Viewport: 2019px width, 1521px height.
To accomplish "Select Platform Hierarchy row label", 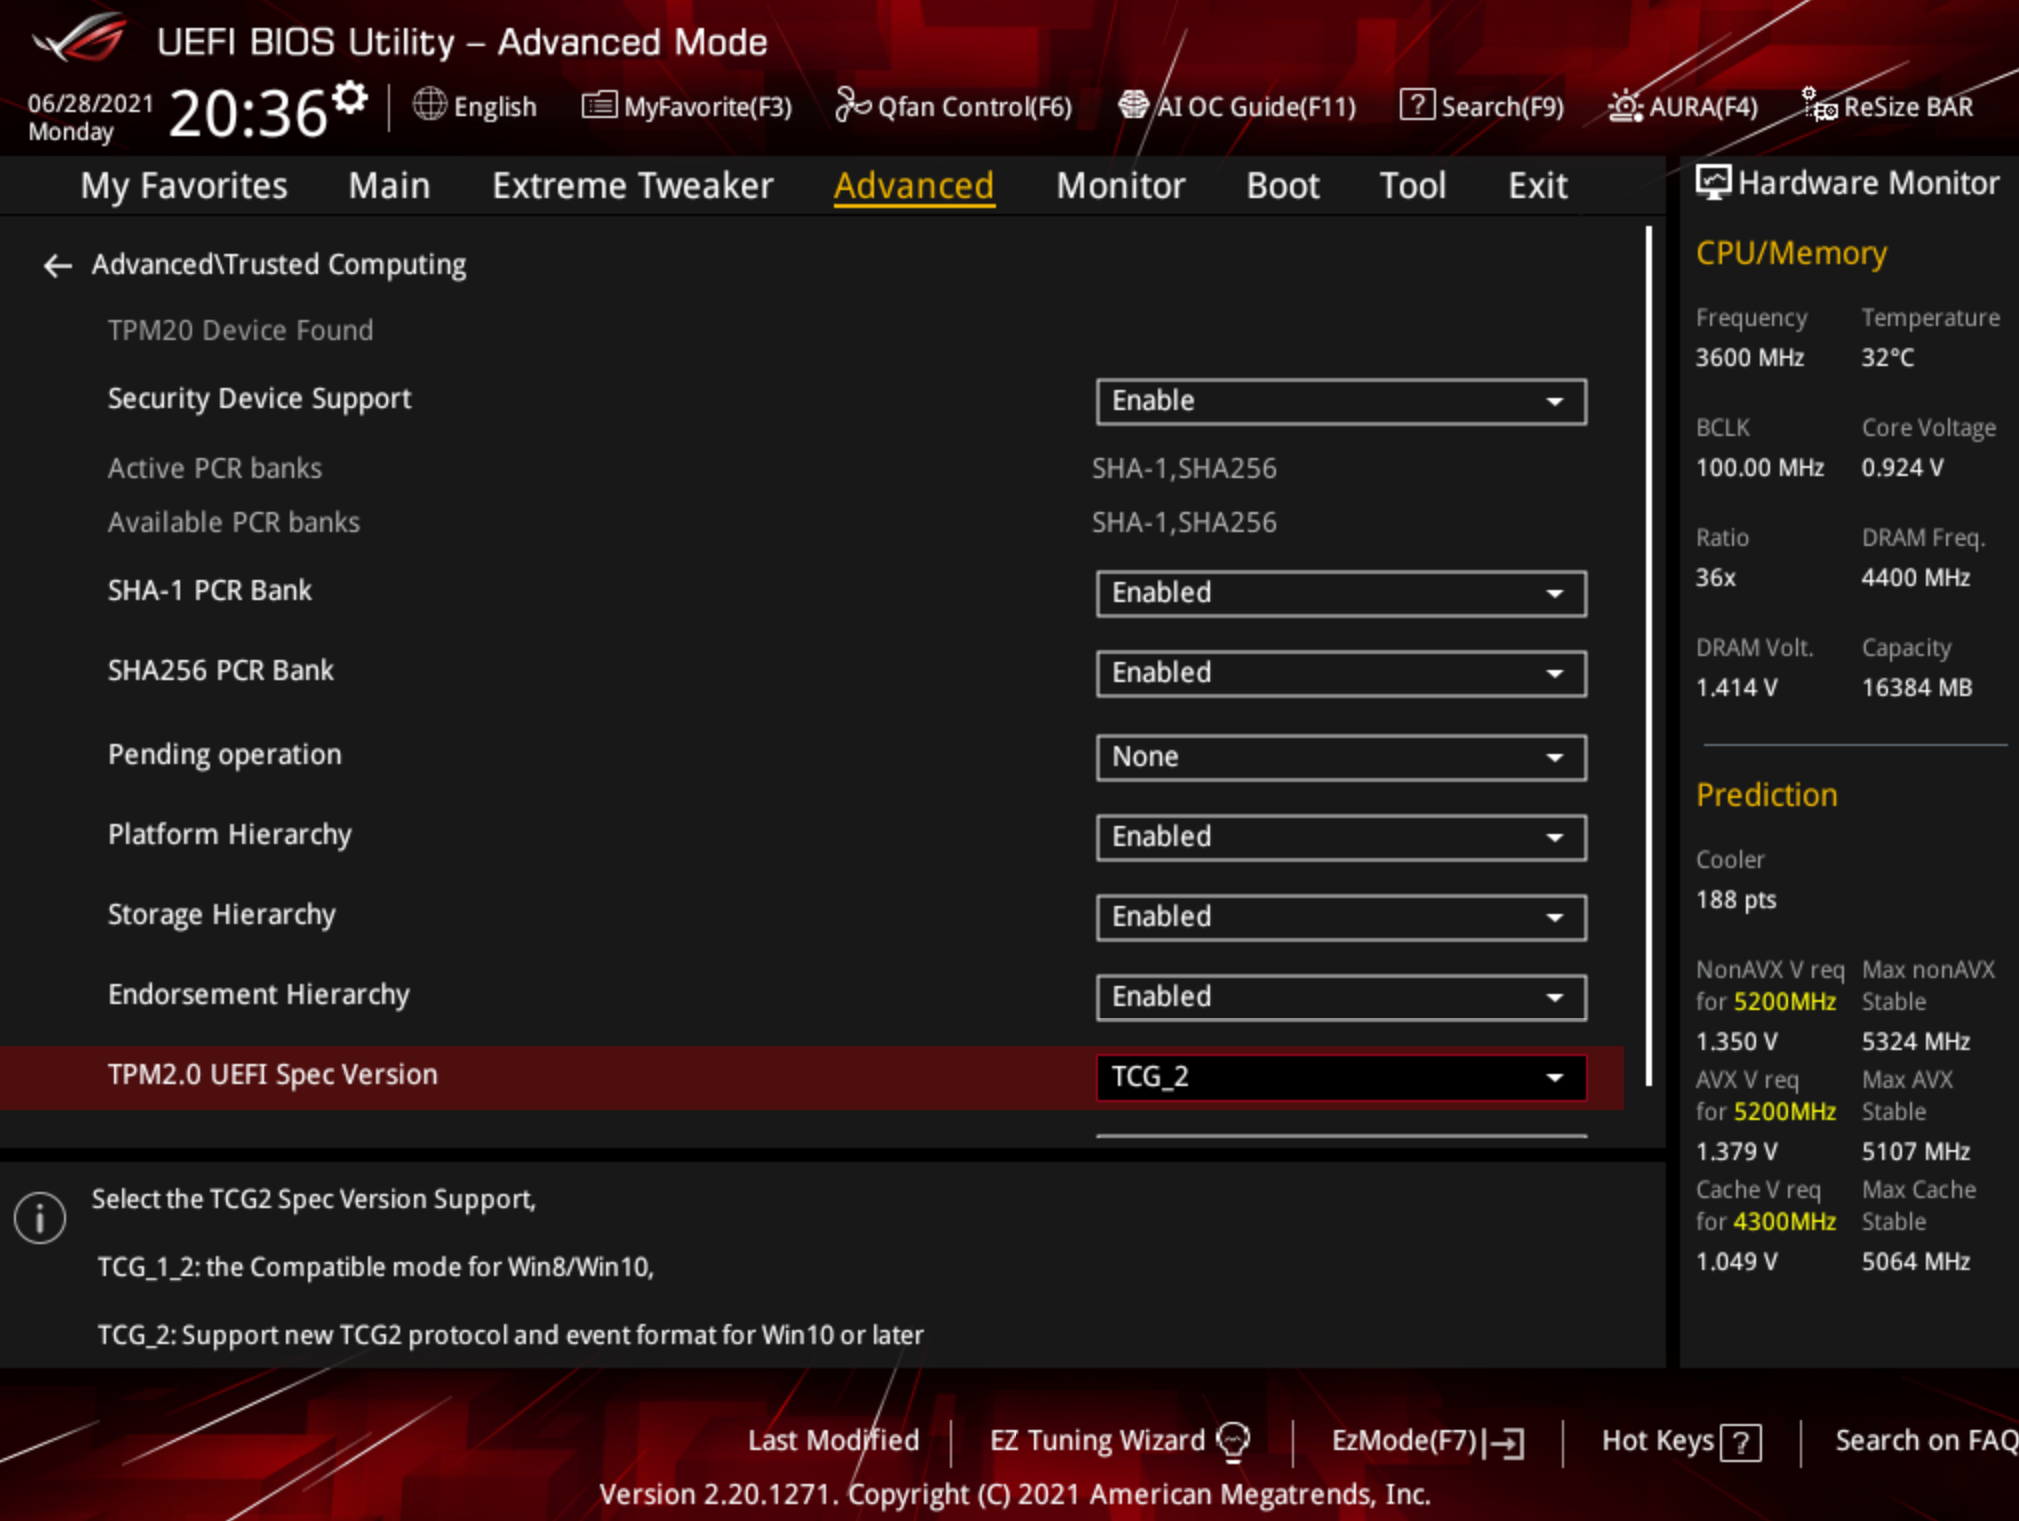I will pos(229,835).
